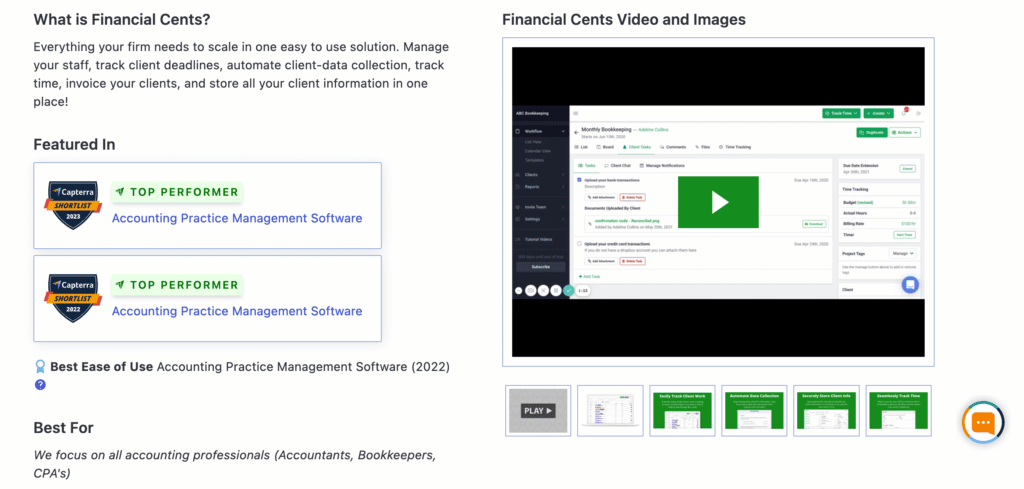1024x489 pixels.
Task: Click the Capterra Shortlist 2022 badge
Action: [x=72, y=298]
